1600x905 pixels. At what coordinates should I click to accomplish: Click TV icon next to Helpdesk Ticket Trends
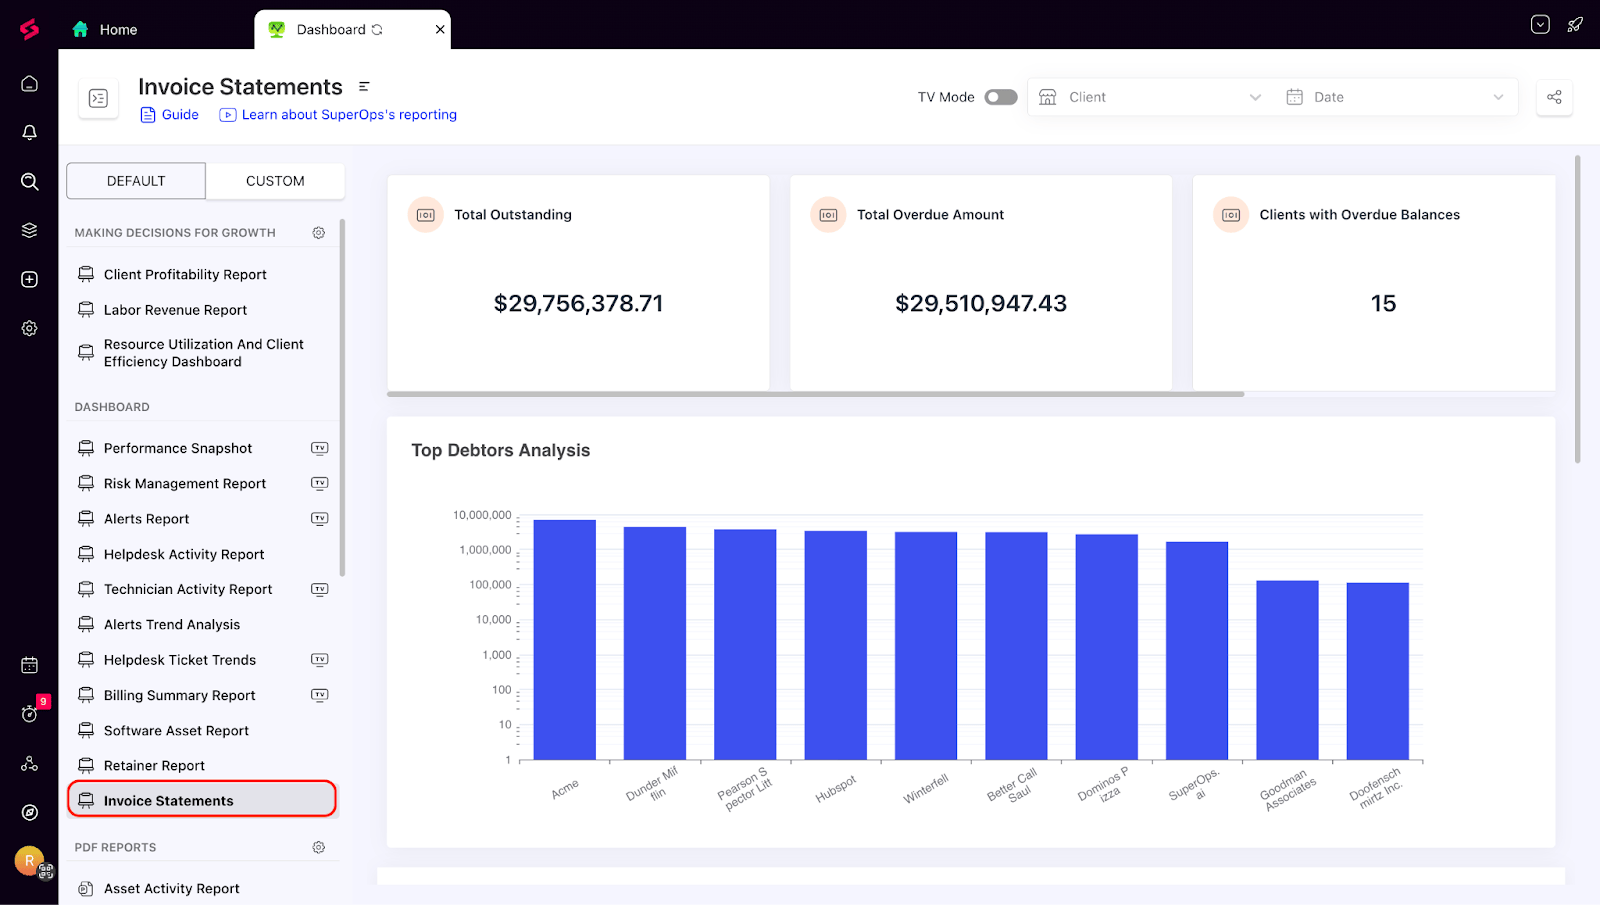(320, 659)
